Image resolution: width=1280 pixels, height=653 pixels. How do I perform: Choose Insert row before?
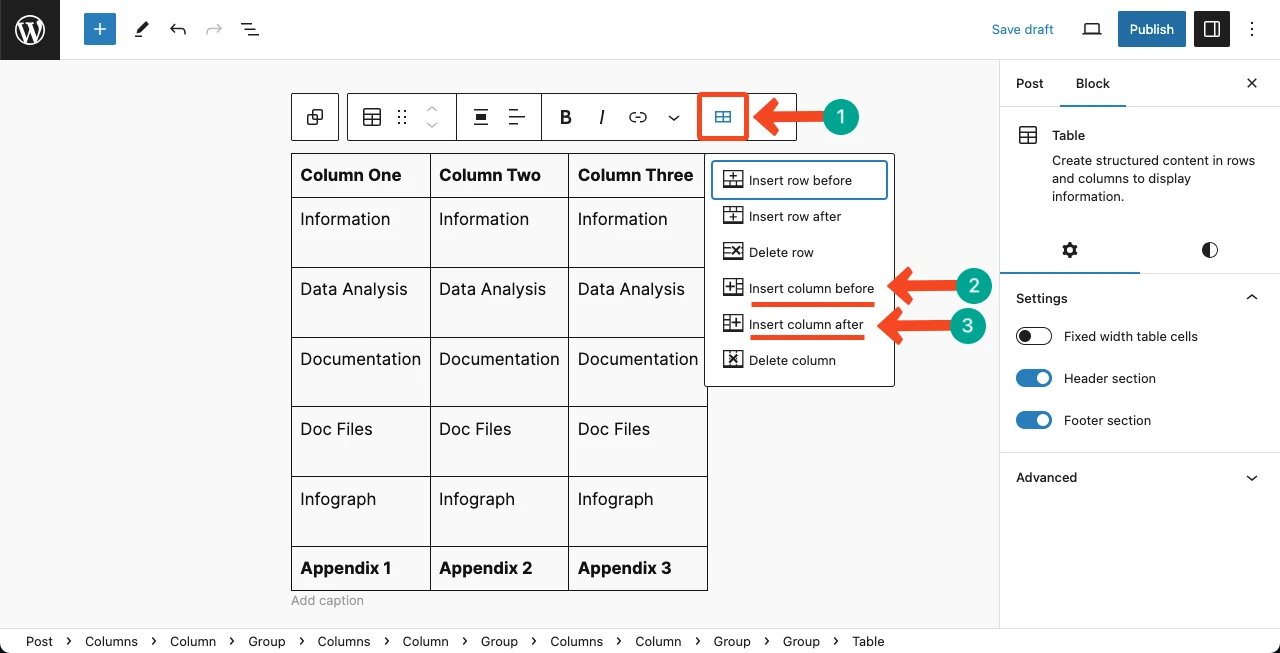799,180
